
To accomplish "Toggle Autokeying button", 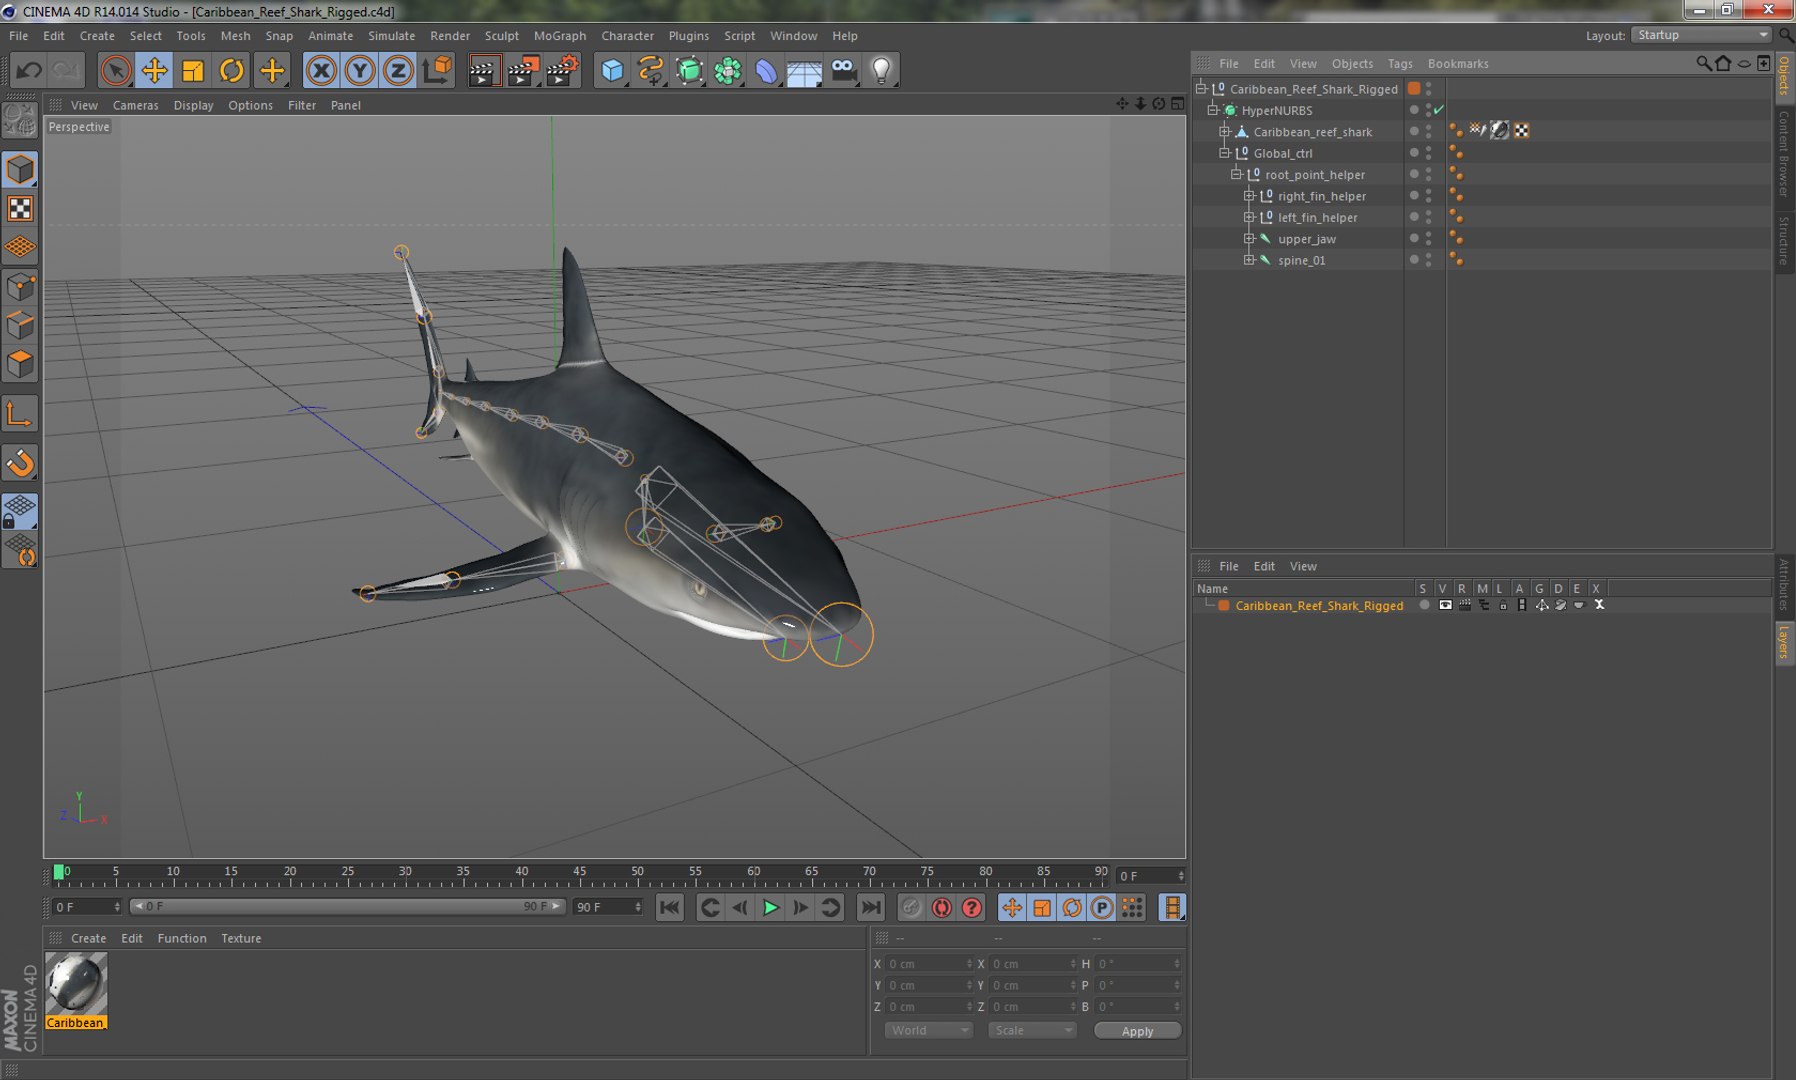I will click(x=941, y=907).
